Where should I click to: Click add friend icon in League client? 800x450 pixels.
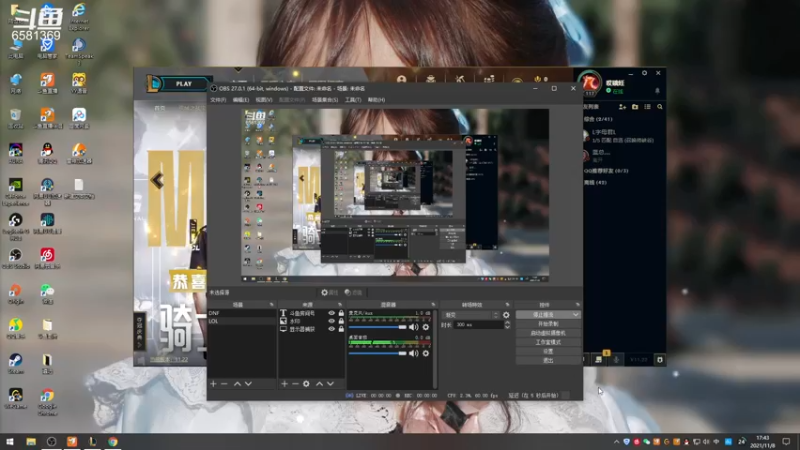point(622,107)
